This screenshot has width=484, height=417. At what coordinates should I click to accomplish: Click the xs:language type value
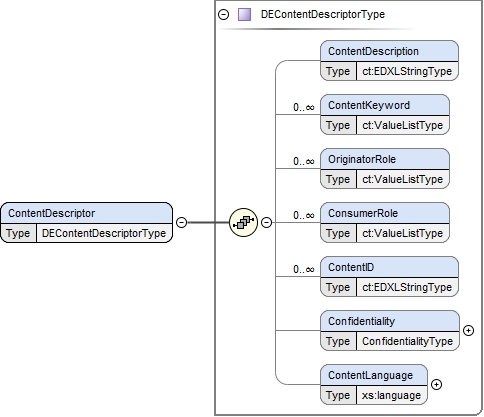click(x=391, y=395)
